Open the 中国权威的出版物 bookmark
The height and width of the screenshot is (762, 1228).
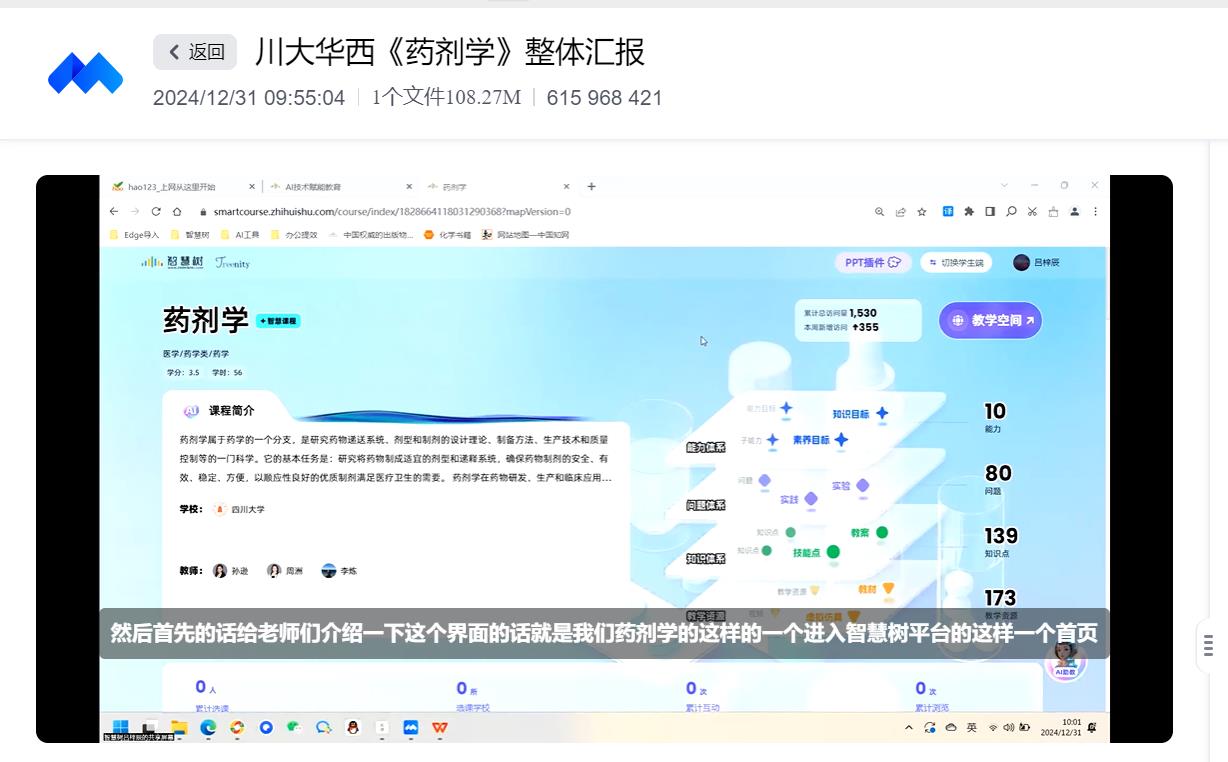[x=370, y=235]
